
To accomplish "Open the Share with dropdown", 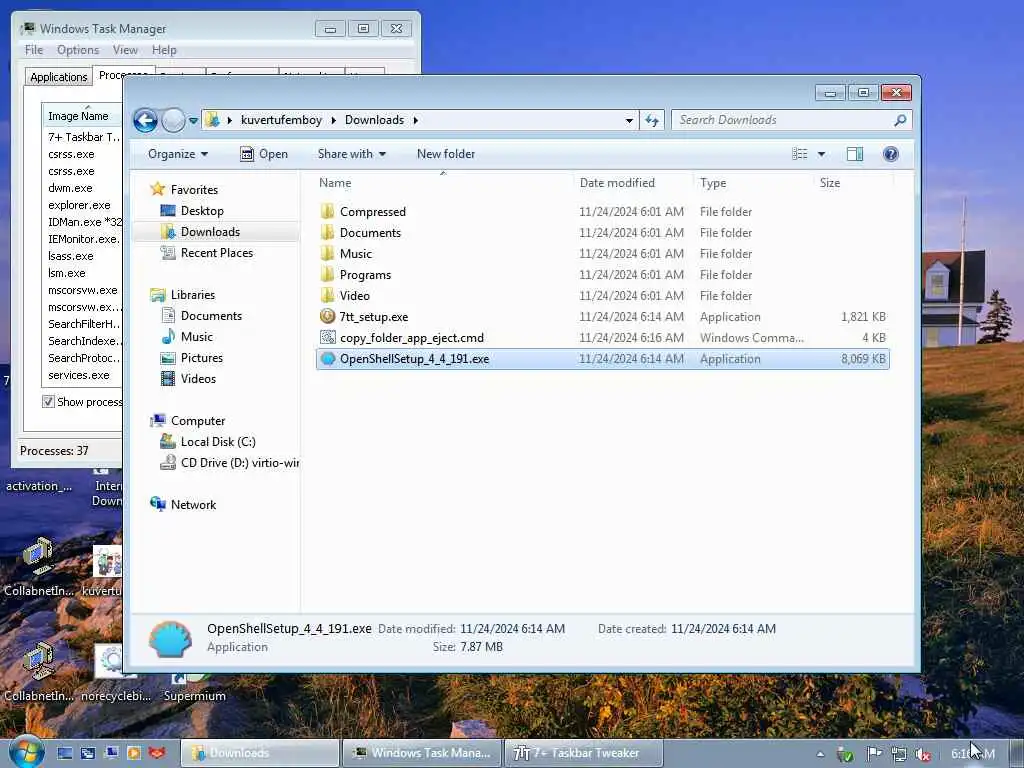I will click(351, 154).
